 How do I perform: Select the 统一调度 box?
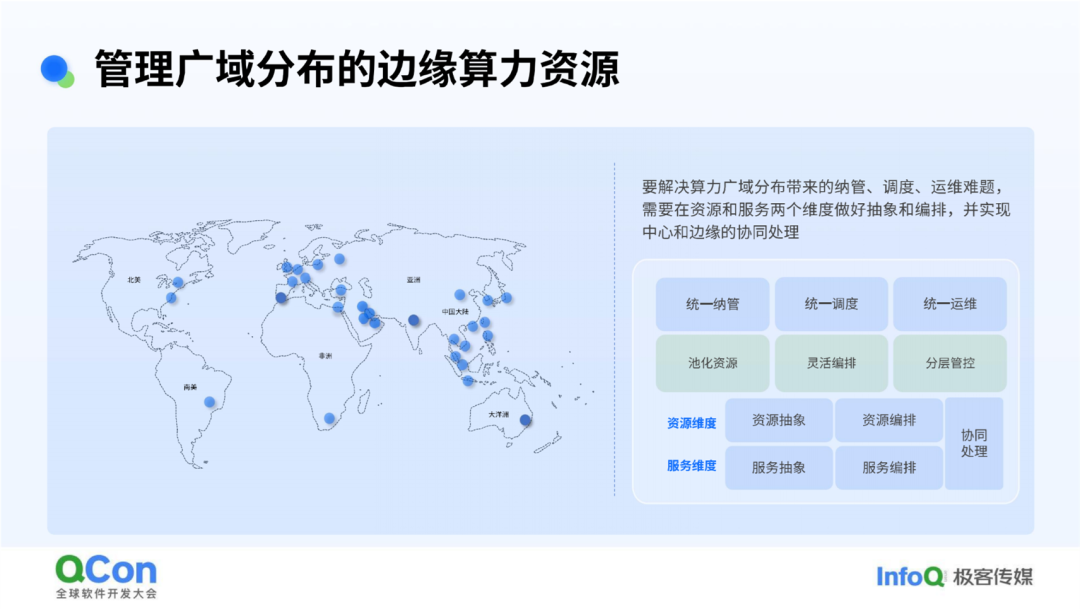pyautogui.click(x=831, y=304)
